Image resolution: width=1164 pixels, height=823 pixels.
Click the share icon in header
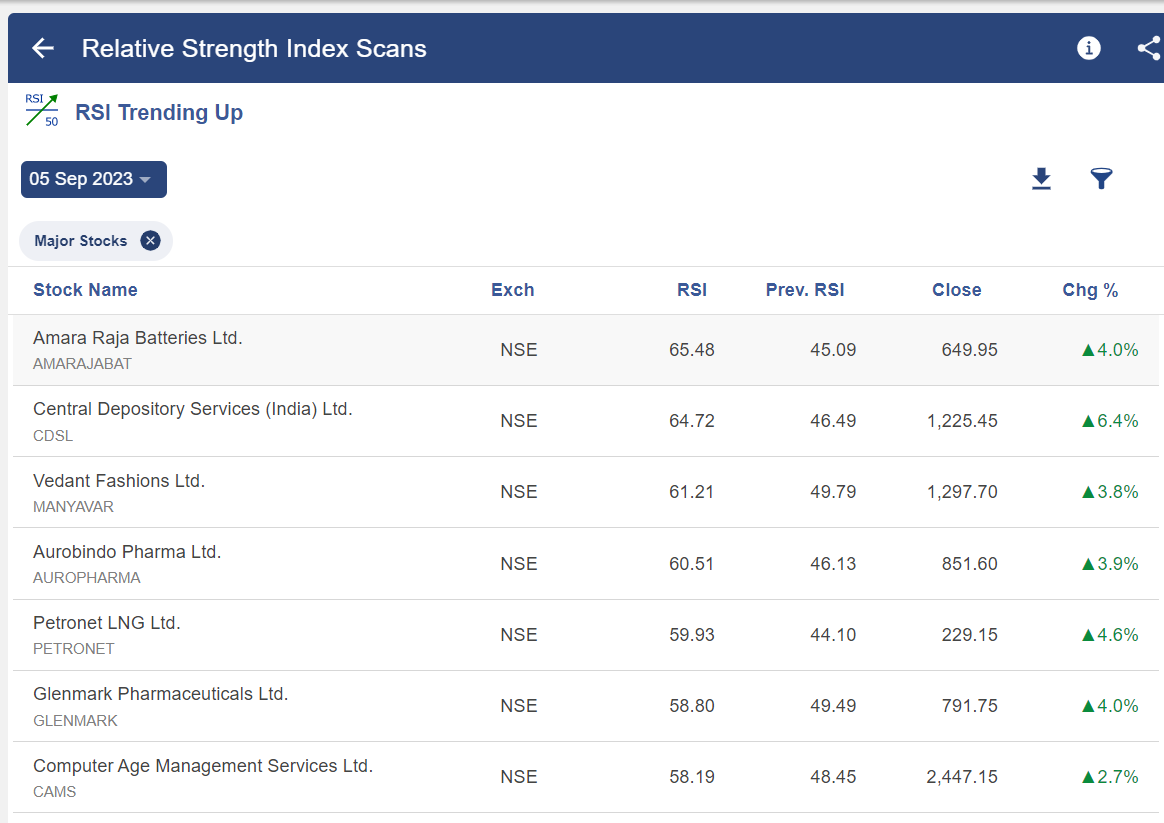(1149, 48)
